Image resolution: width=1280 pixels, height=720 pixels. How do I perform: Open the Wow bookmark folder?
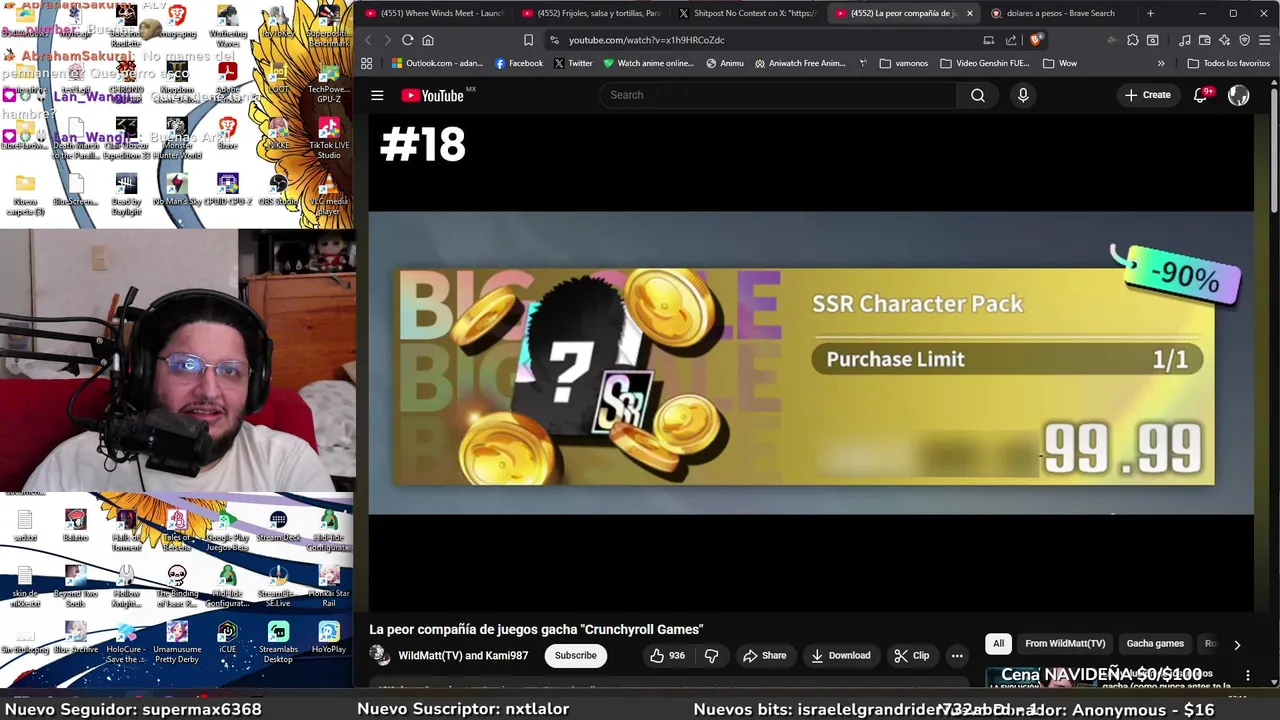point(1060,63)
